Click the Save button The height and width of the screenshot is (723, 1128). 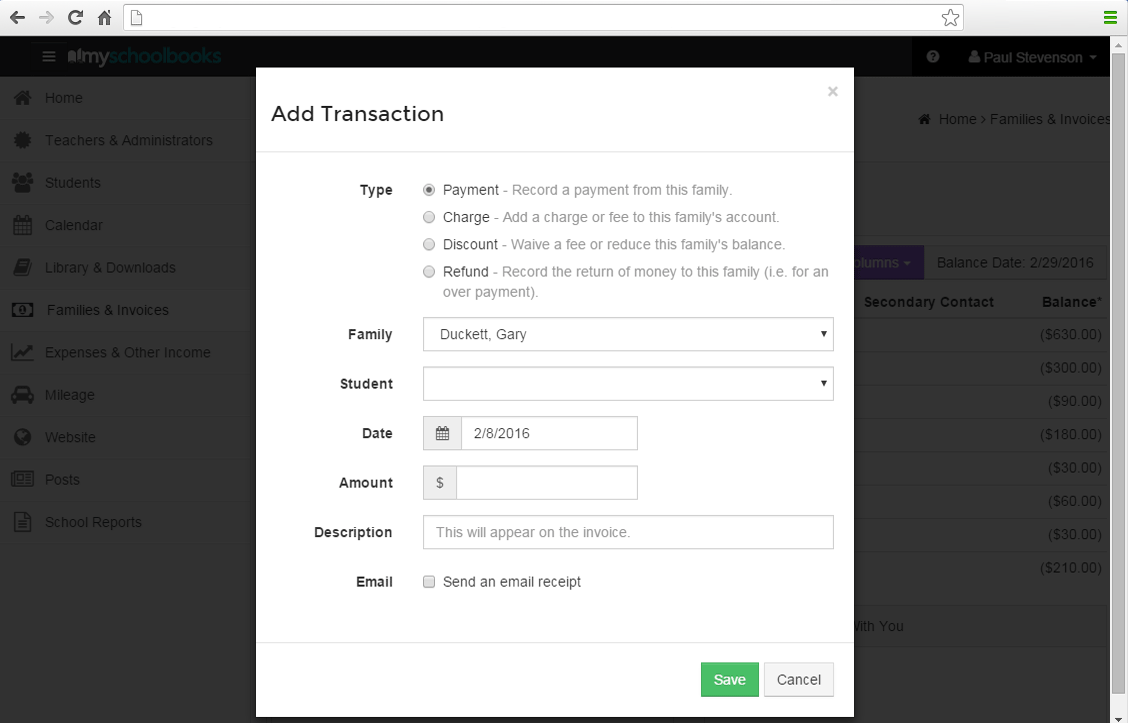729,679
